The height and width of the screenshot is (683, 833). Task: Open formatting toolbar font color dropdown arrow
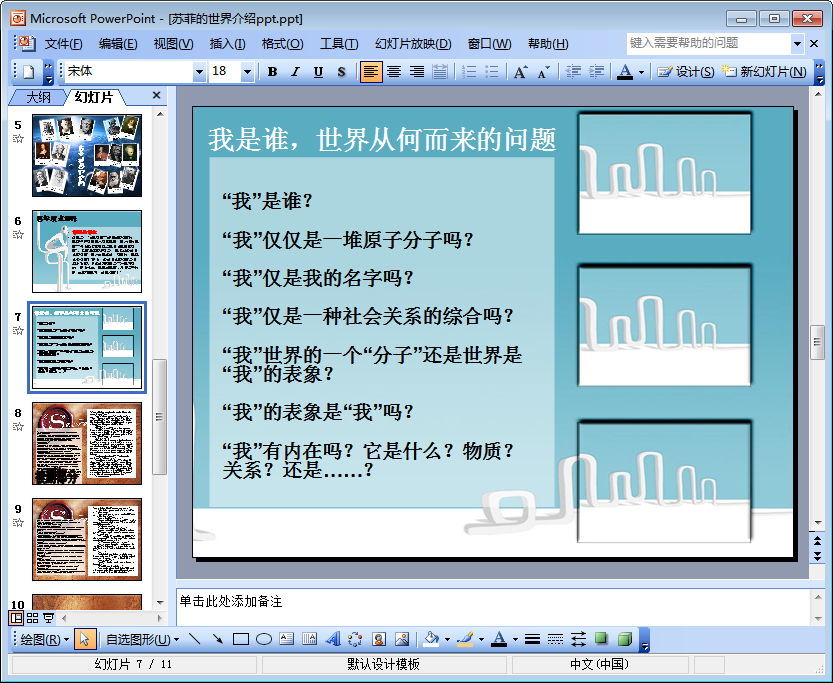pyautogui.click(x=642, y=72)
